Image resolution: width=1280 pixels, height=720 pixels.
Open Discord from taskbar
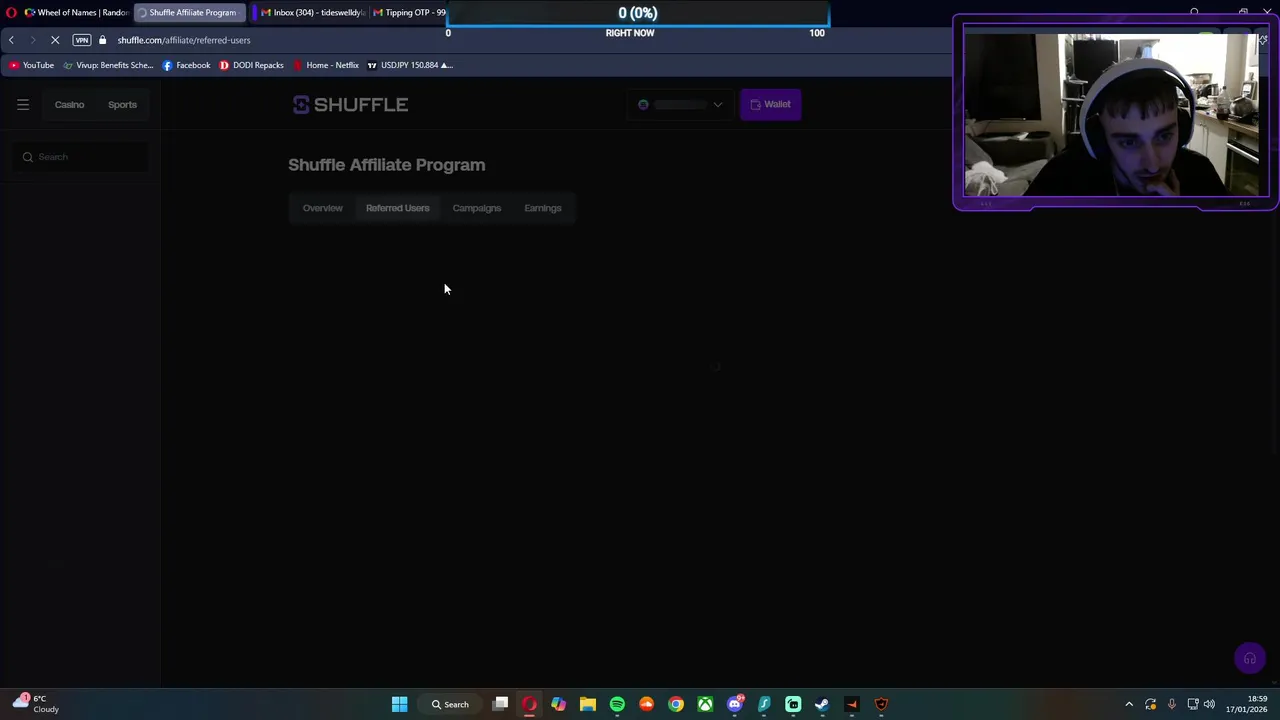(735, 705)
